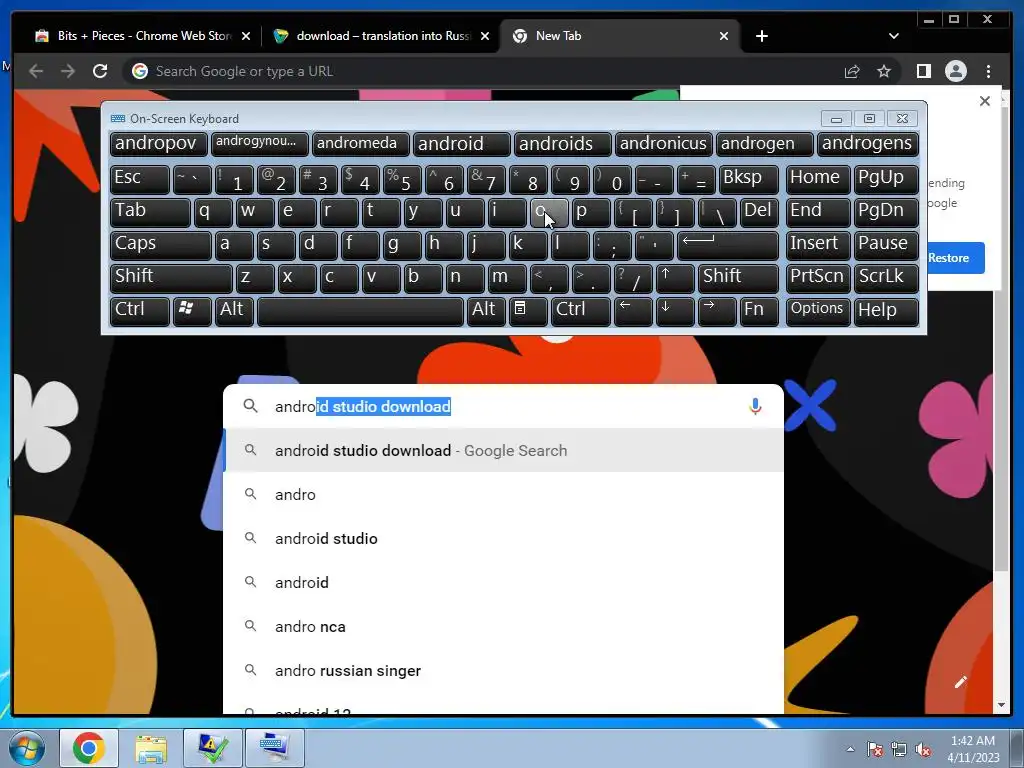The height and width of the screenshot is (768, 1024).
Task: Toggle the Caps key on On-Screen Keyboard
Action: [160, 244]
